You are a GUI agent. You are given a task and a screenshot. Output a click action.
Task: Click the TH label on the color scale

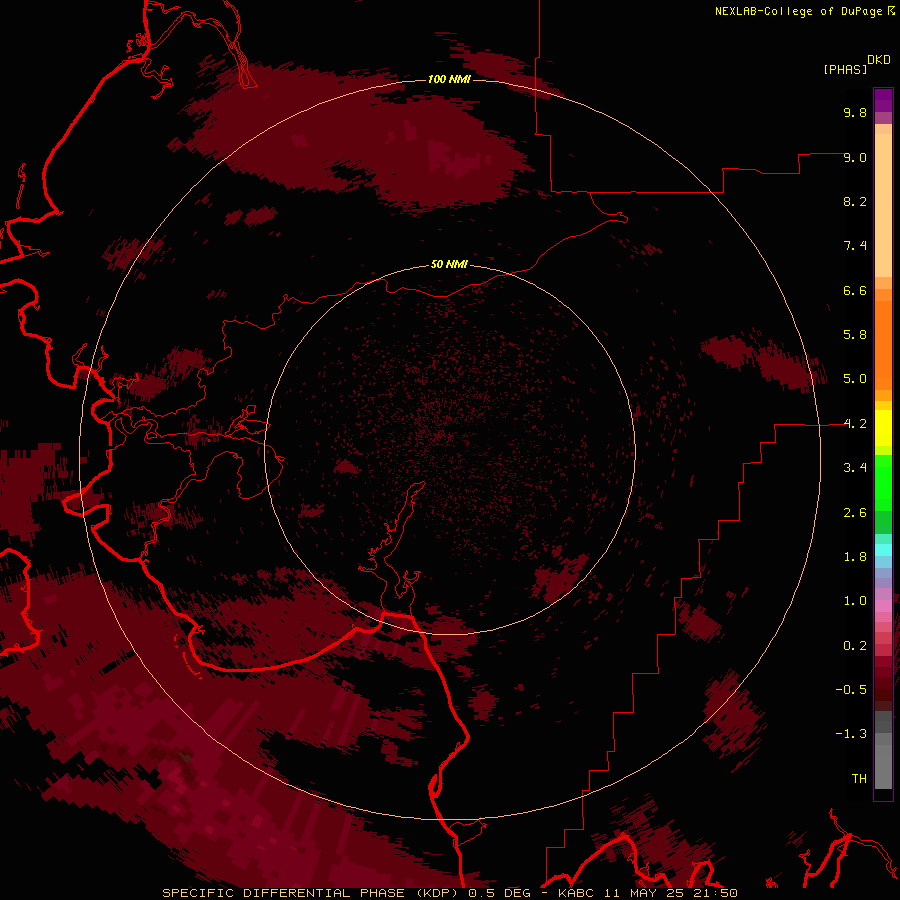pyautogui.click(x=859, y=779)
